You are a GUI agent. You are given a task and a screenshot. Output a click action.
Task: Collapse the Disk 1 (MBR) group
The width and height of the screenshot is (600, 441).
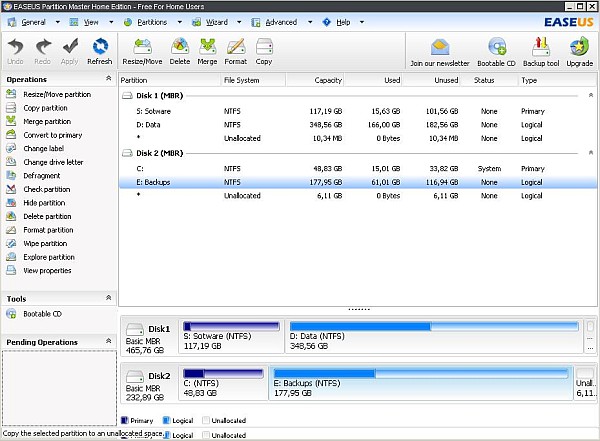click(x=591, y=95)
